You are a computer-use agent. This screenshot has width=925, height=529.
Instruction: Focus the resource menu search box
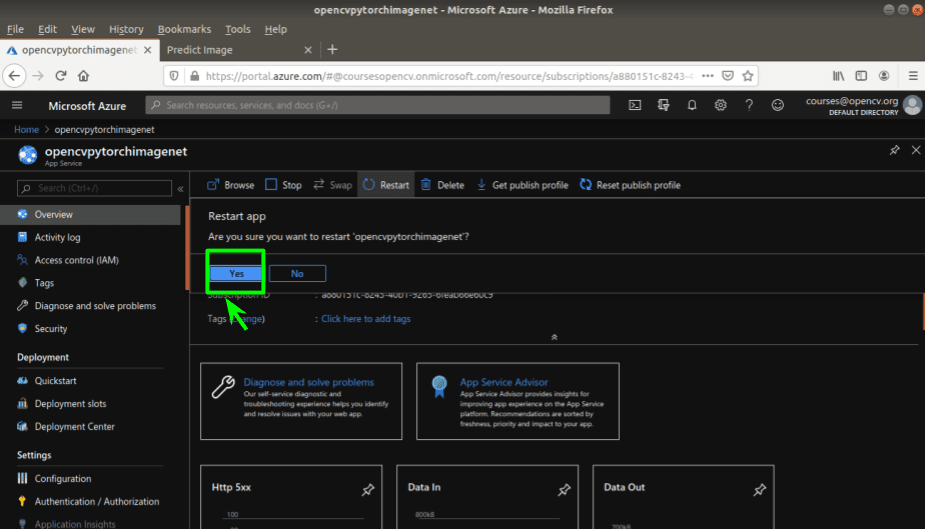[94, 188]
